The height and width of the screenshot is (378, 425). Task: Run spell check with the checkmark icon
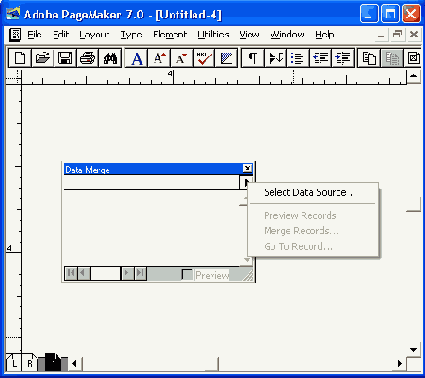point(204,58)
